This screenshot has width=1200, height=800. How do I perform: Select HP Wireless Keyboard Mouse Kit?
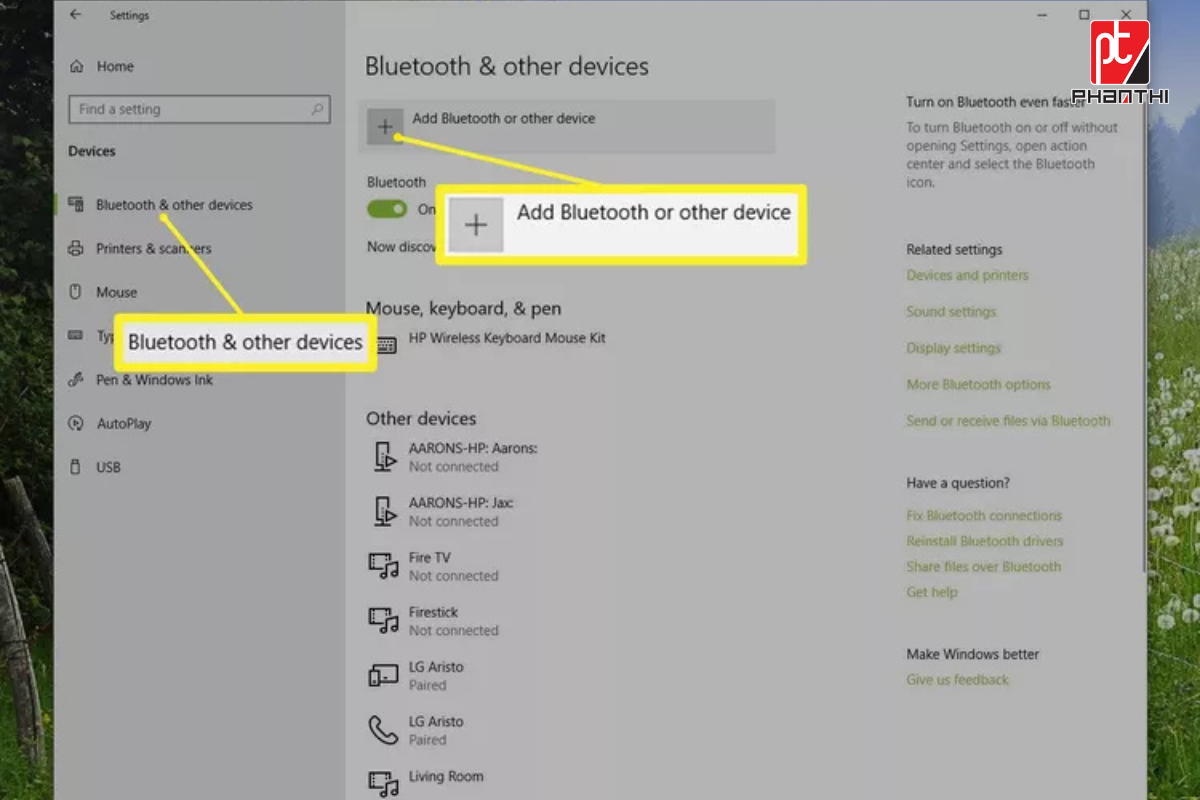[507, 338]
